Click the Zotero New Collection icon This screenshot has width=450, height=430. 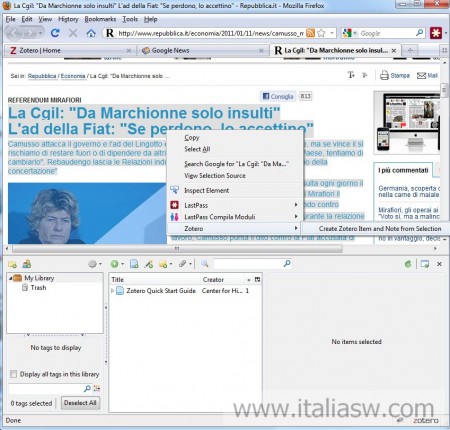(13, 264)
